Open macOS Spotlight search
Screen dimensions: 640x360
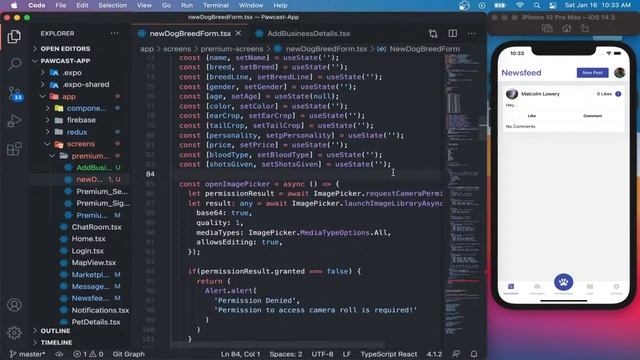click(537, 5)
